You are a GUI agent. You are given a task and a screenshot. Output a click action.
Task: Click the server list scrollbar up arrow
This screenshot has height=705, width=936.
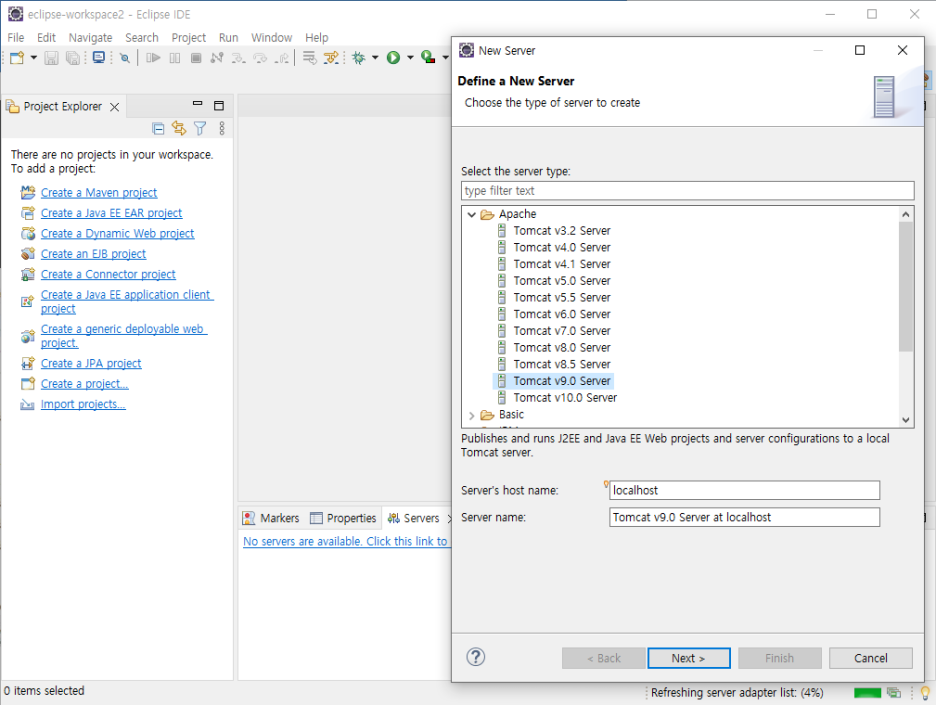[x=906, y=214]
